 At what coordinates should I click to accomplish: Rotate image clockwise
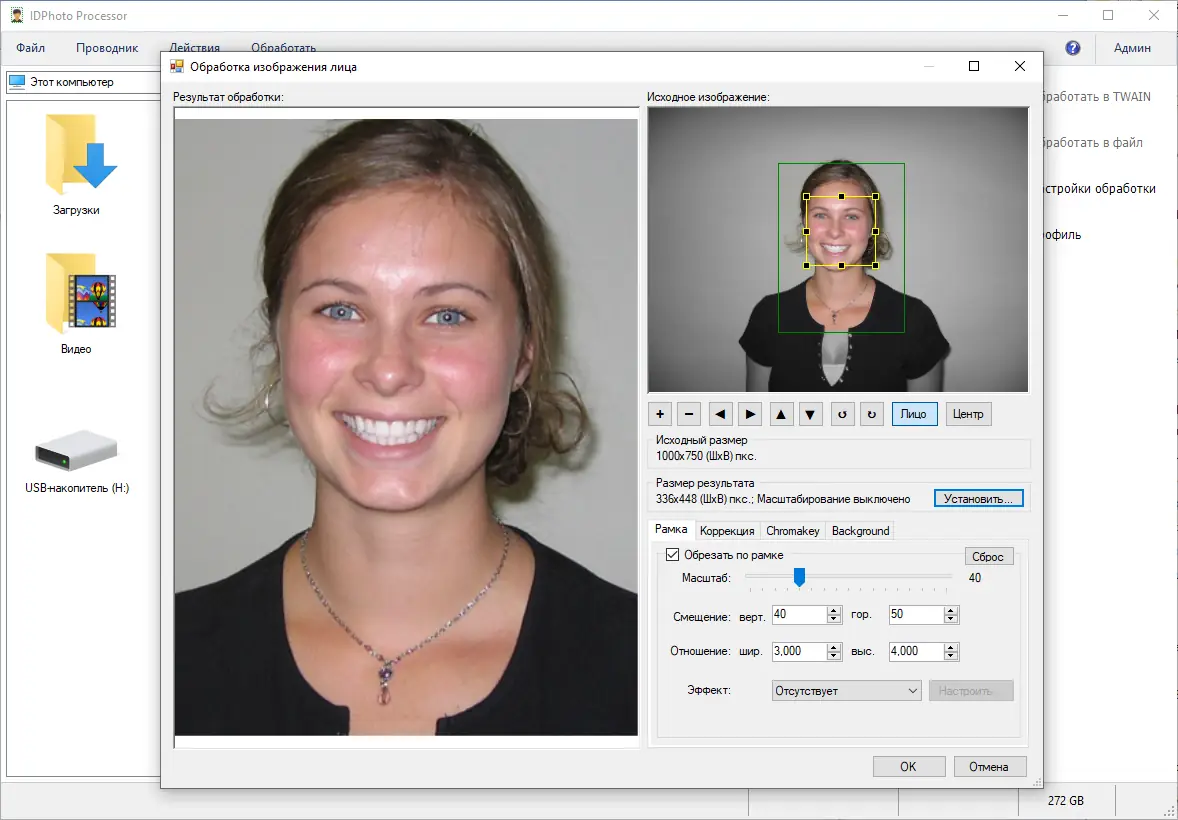pyautogui.click(x=871, y=414)
